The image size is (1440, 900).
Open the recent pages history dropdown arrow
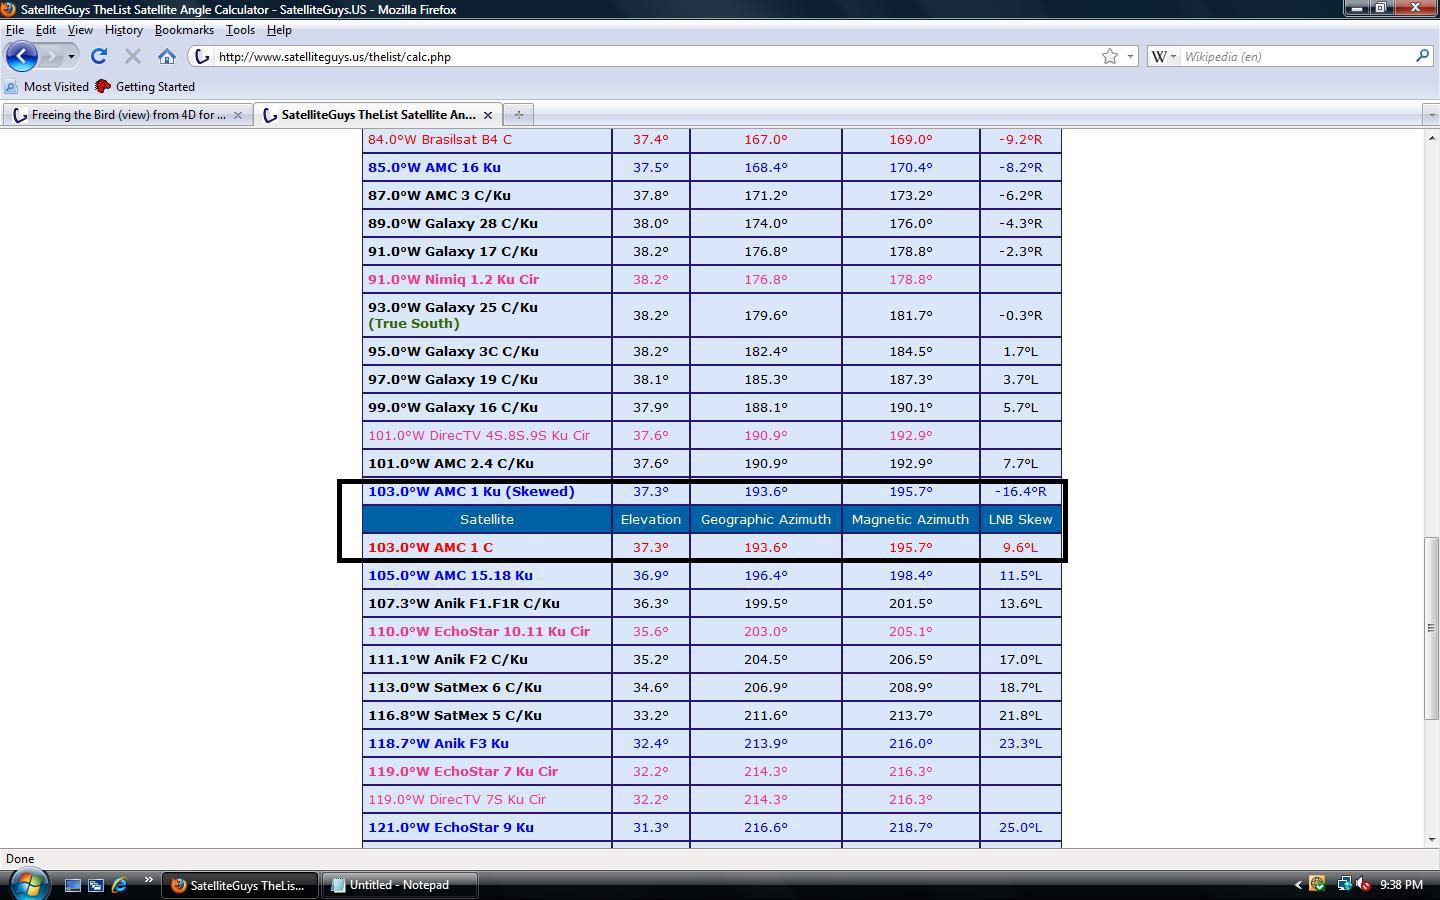point(71,57)
